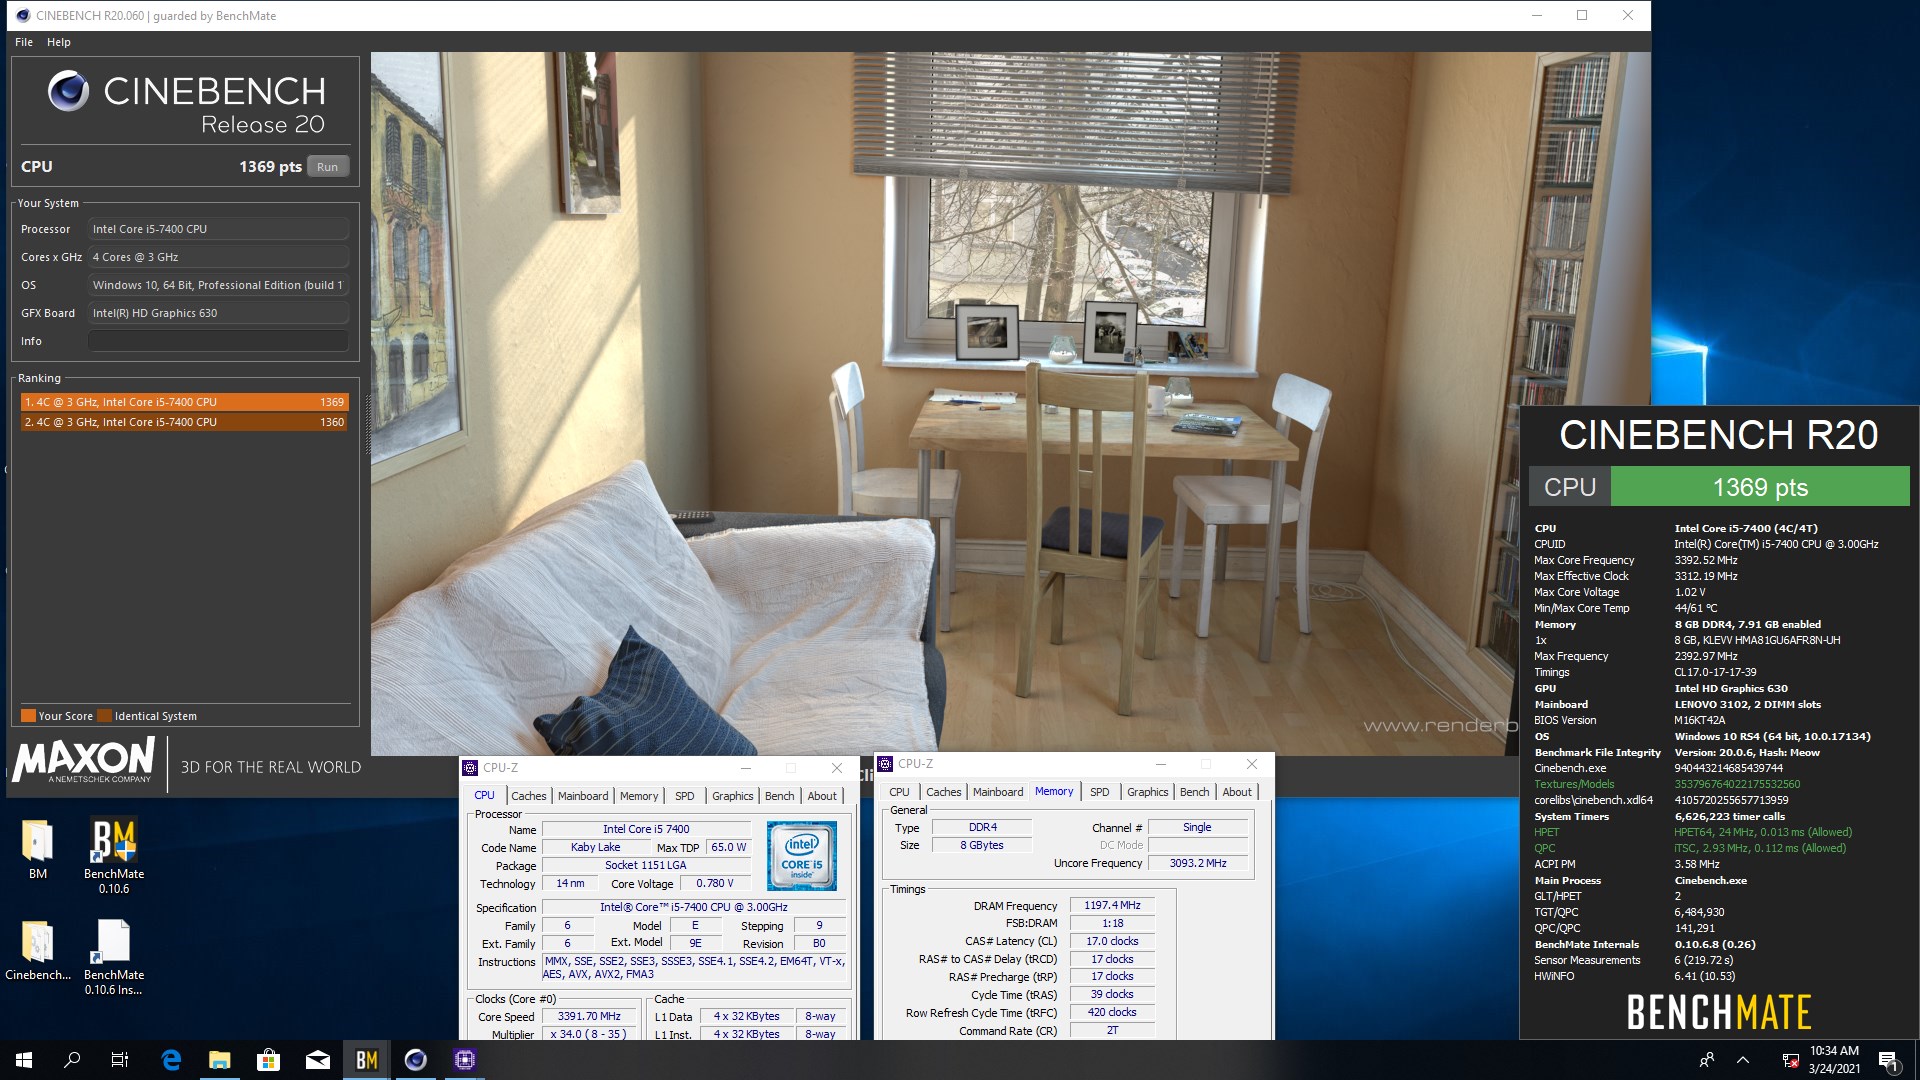Screen dimensions: 1920x1080
Task: Open File Explorer from taskbar
Action: [220, 1060]
